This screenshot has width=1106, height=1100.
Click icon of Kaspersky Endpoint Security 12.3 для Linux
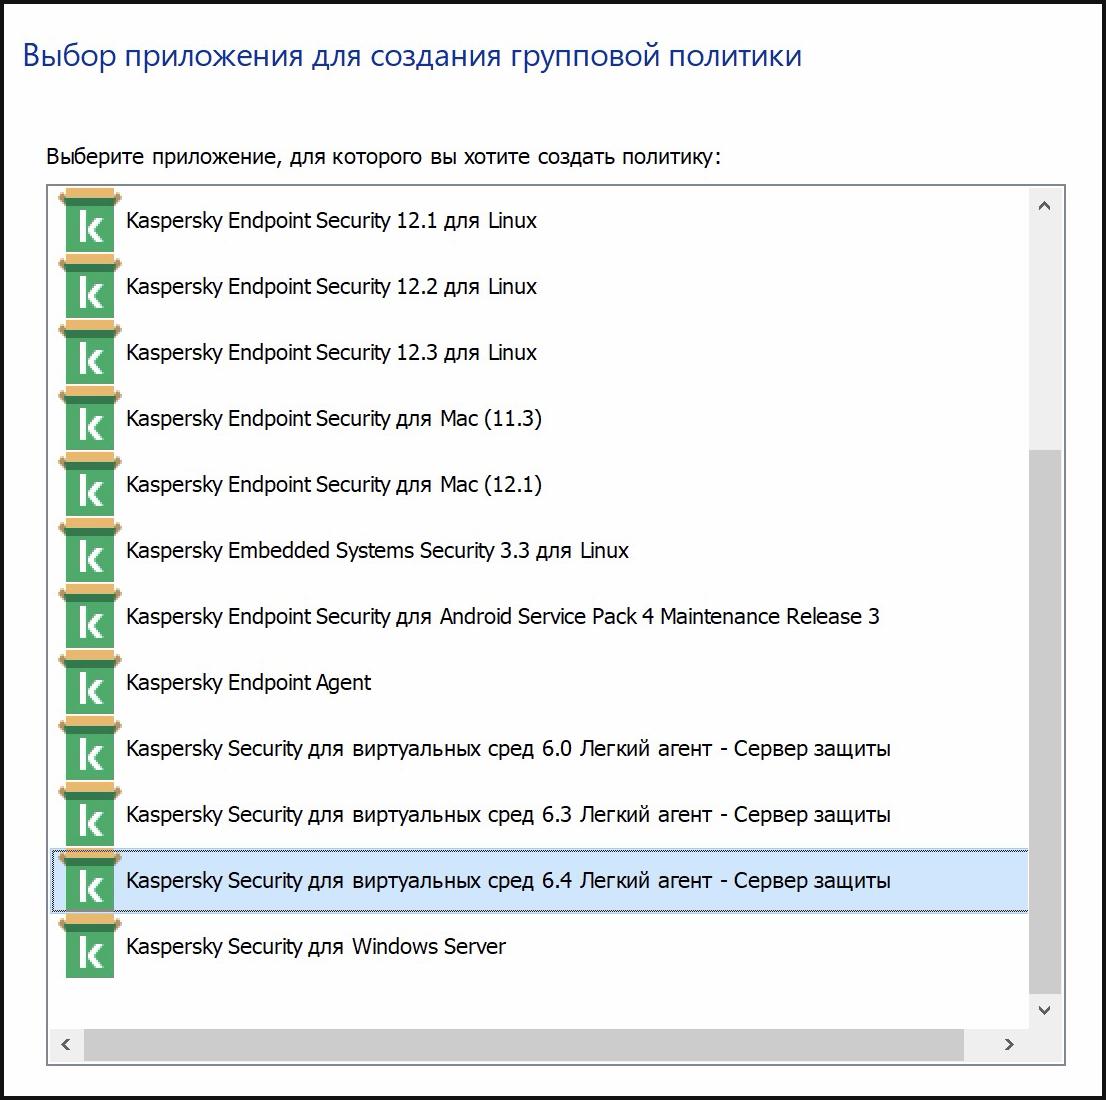pos(90,353)
